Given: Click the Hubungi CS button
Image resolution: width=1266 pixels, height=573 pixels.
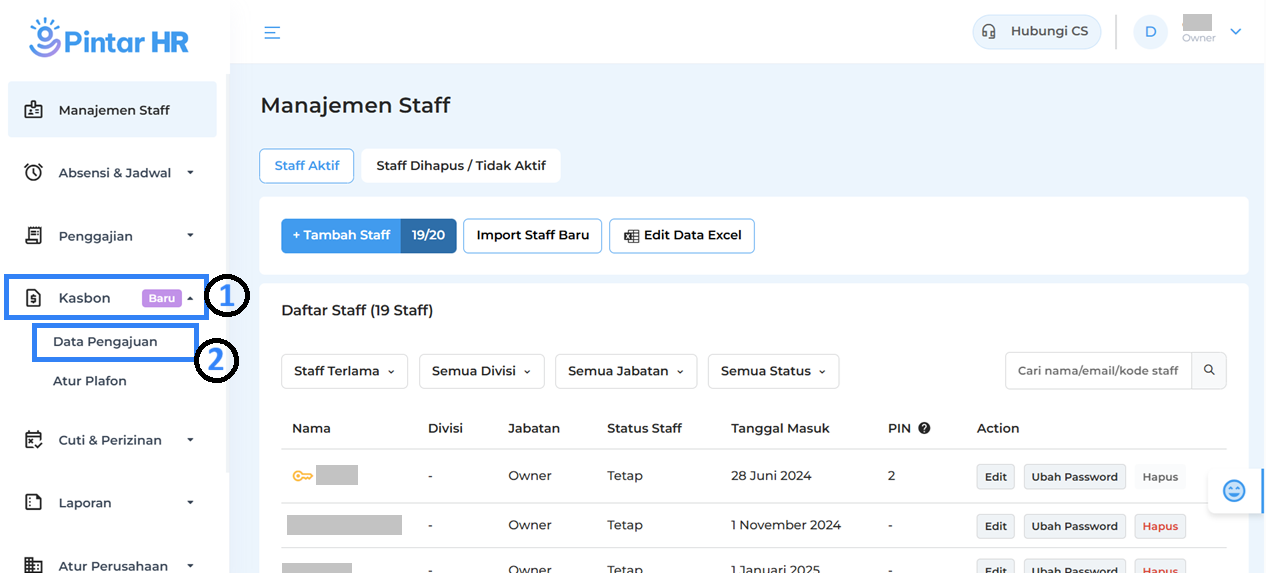Looking at the screenshot, I should [x=1036, y=32].
